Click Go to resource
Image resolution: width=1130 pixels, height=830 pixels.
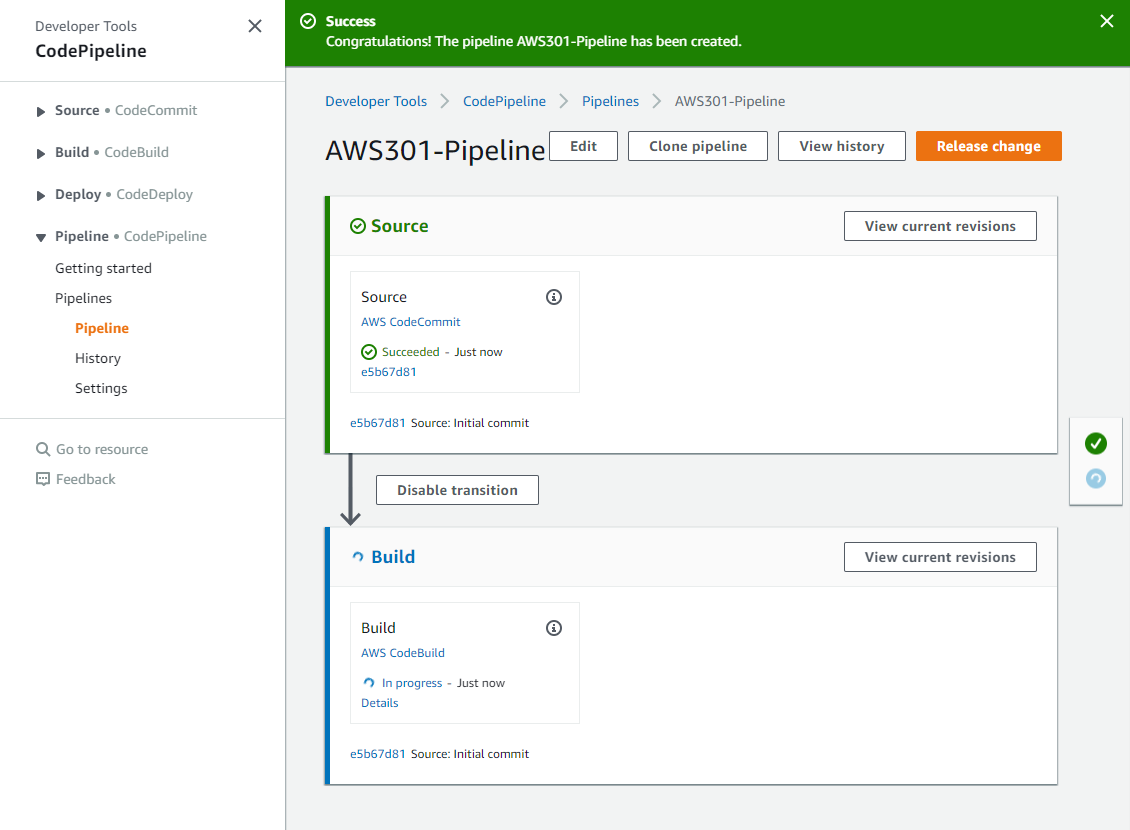point(102,449)
